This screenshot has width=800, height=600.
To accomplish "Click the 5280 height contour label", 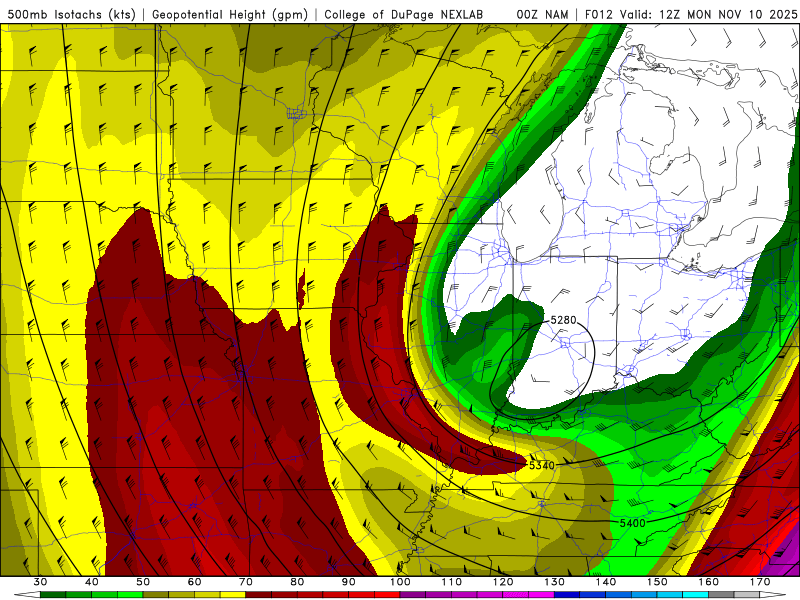I will tap(563, 320).
